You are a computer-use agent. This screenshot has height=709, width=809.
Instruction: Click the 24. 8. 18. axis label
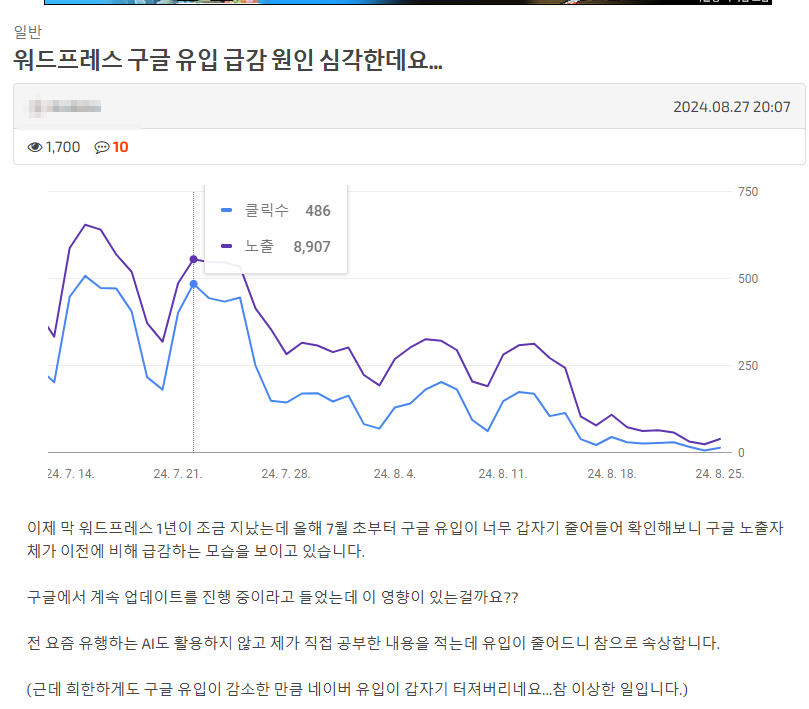pos(612,474)
